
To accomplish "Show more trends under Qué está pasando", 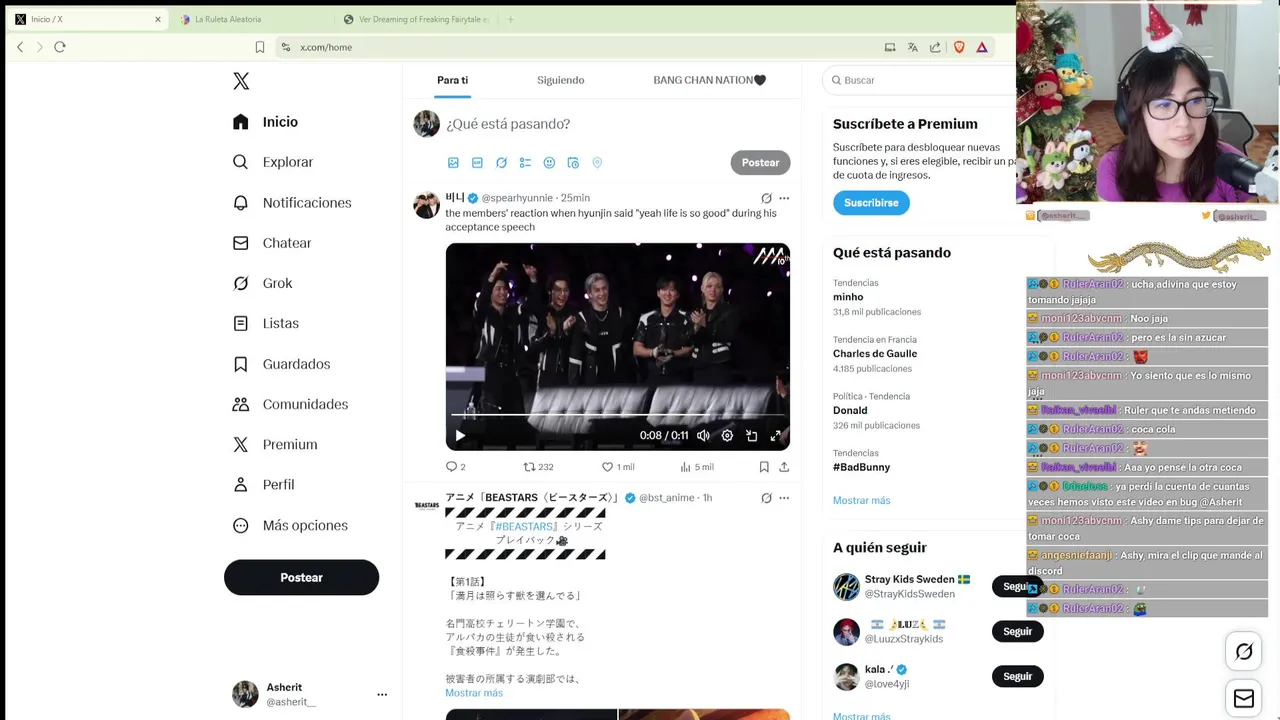I will [x=861, y=500].
